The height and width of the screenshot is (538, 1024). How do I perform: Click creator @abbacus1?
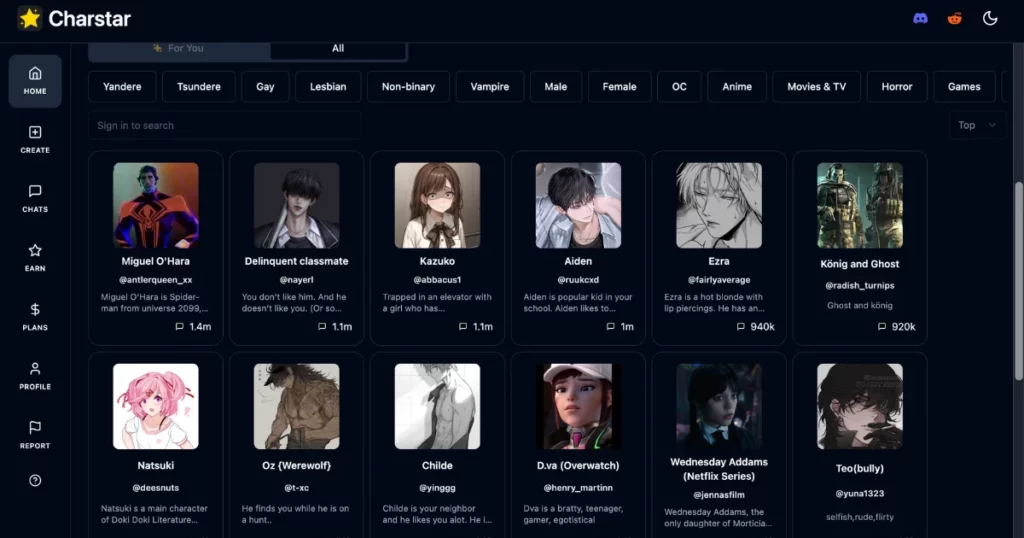coord(437,279)
